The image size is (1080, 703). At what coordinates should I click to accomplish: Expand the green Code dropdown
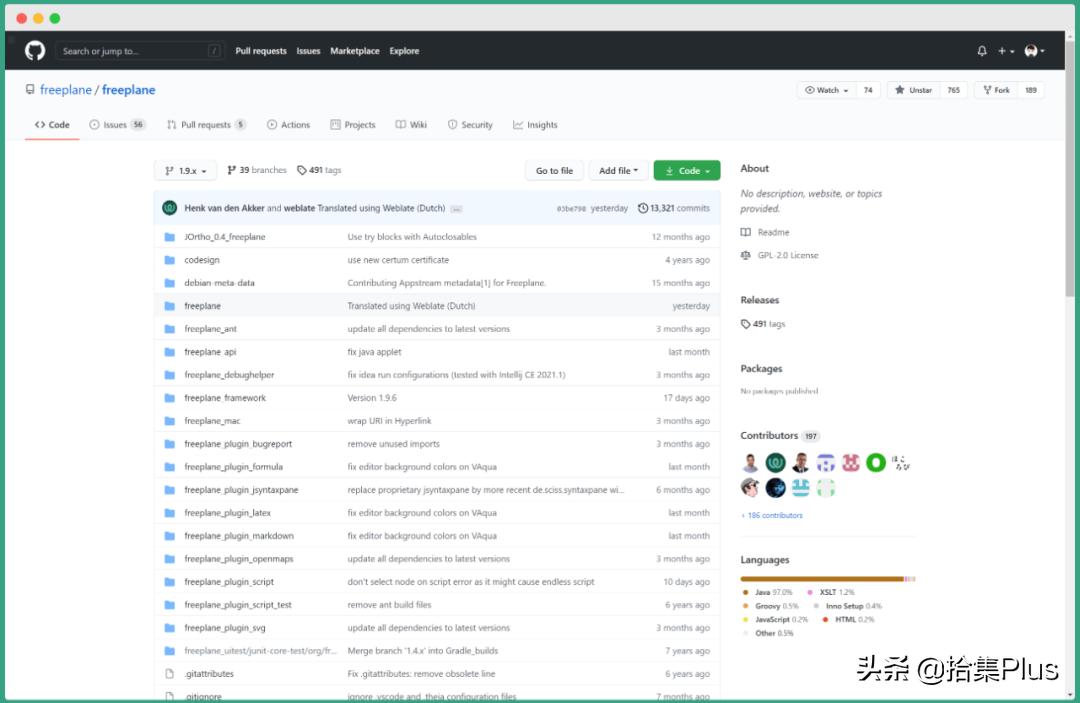click(x=687, y=171)
